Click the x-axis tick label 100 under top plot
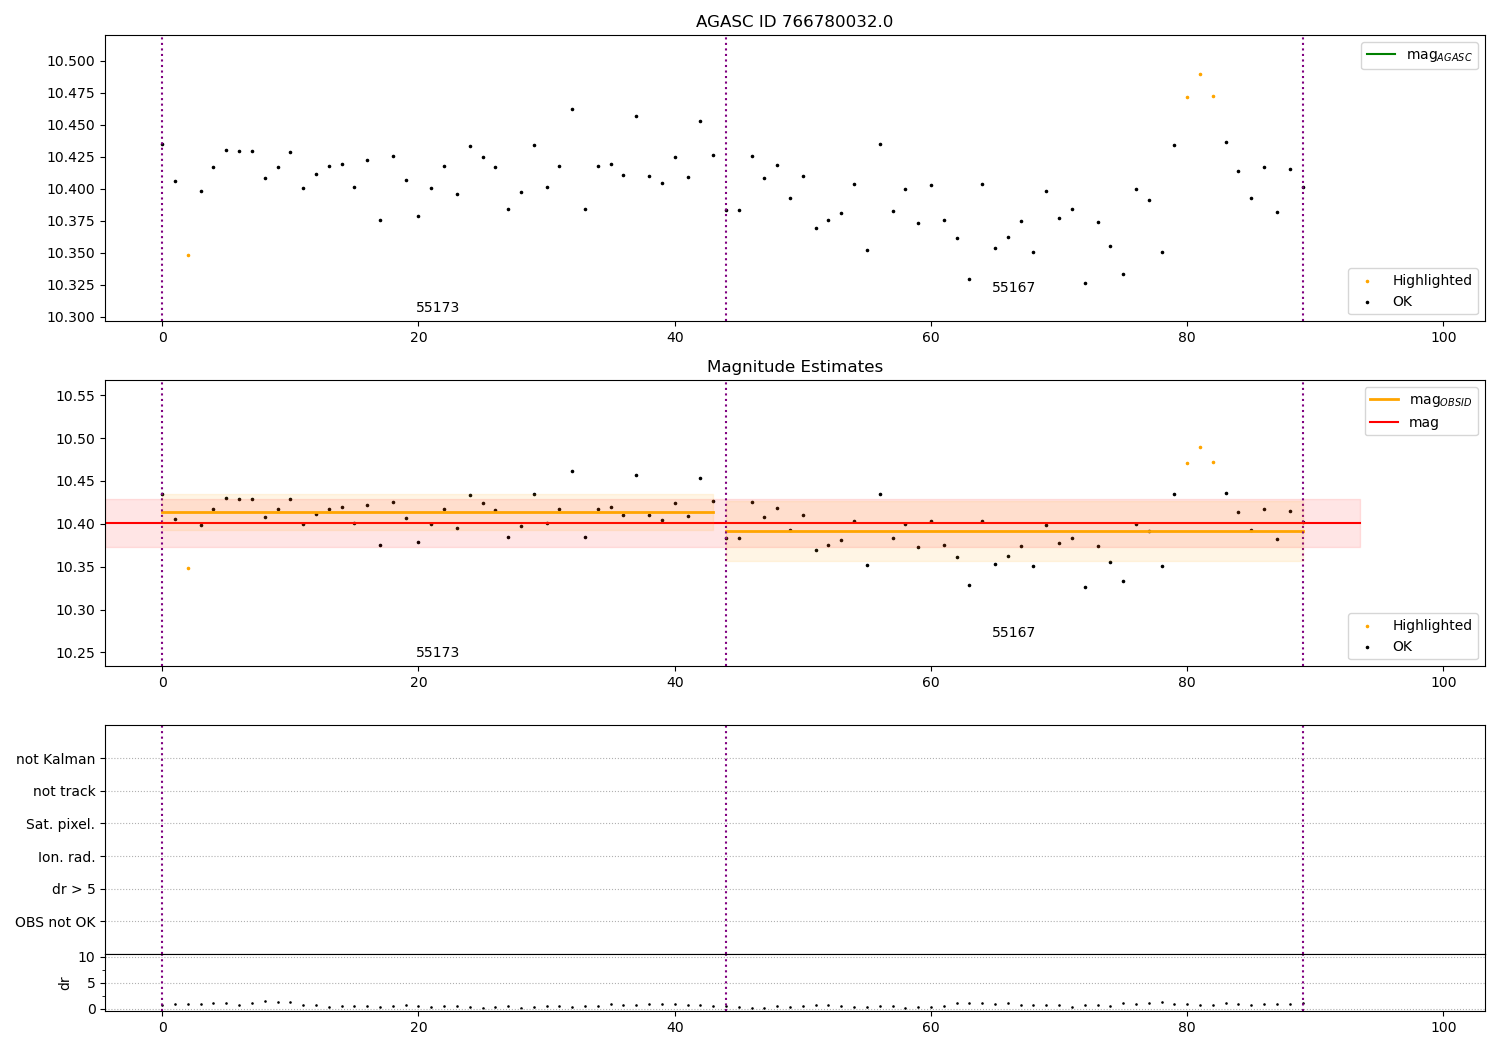1500x1050 pixels. [1443, 338]
